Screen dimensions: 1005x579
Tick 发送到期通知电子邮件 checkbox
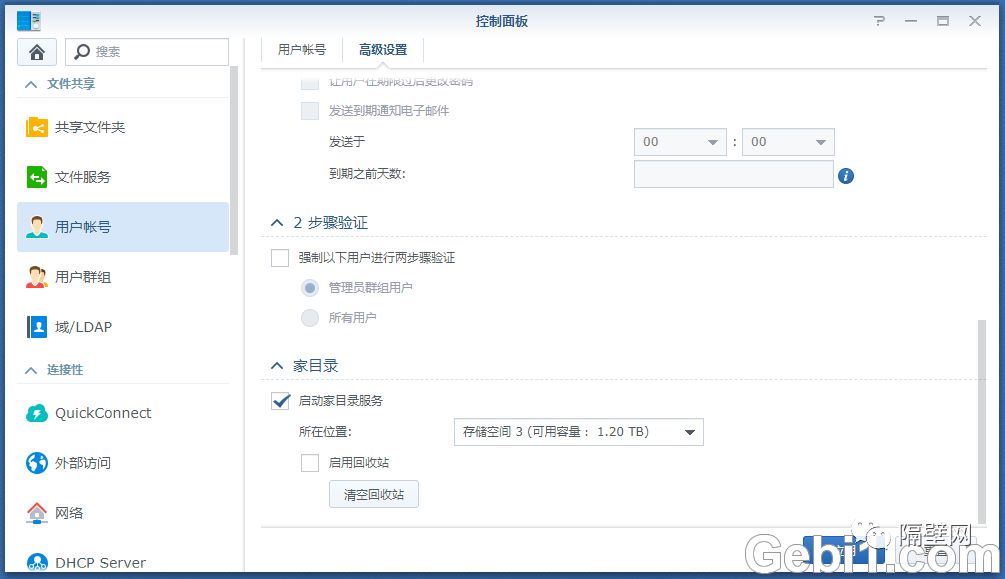(x=310, y=111)
